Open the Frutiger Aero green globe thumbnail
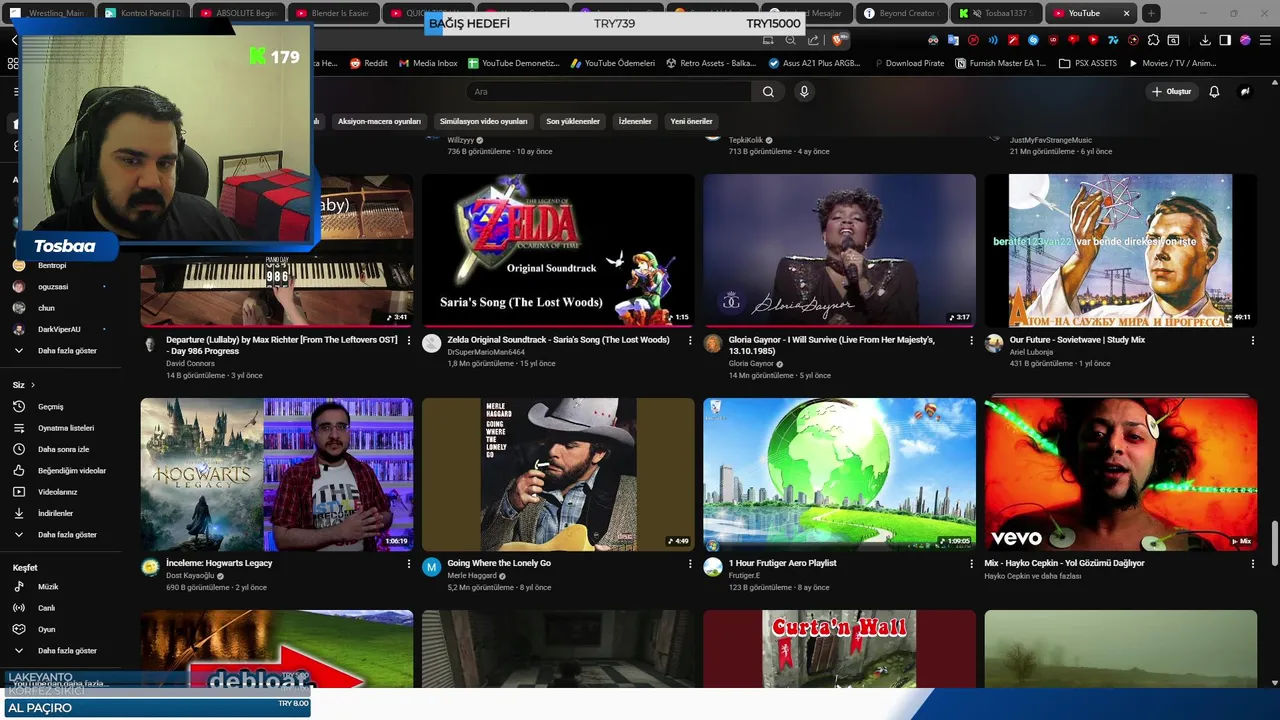This screenshot has width=1280, height=720. (839, 475)
